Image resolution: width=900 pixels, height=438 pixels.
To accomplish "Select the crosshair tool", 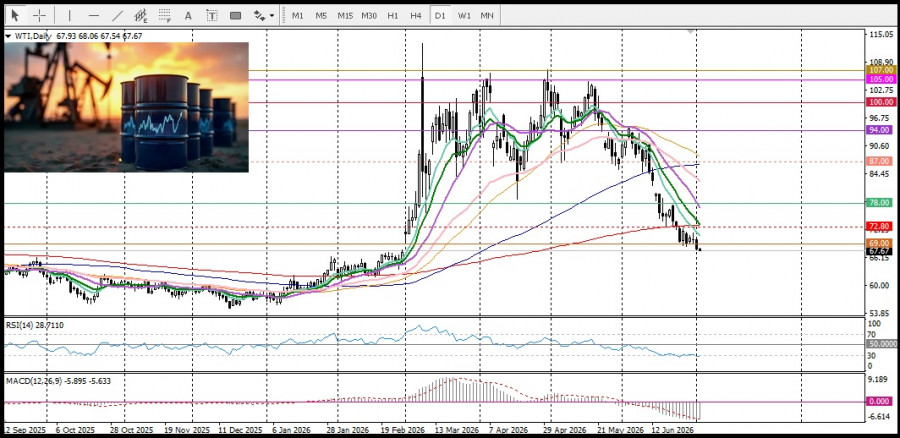I will (39, 15).
